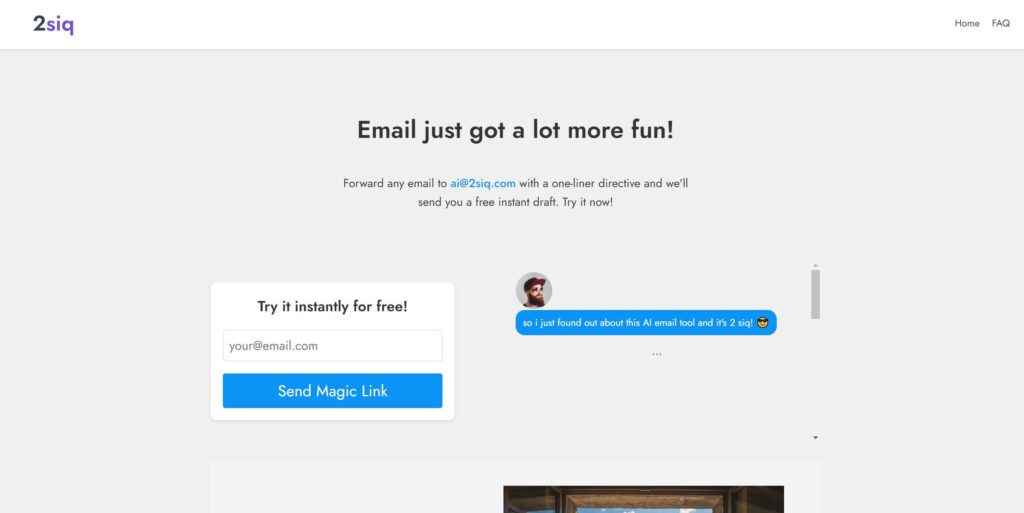The height and width of the screenshot is (513, 1024).
Task: Open the photo thumbnail at page bottom
Action: tap(643, 499)
